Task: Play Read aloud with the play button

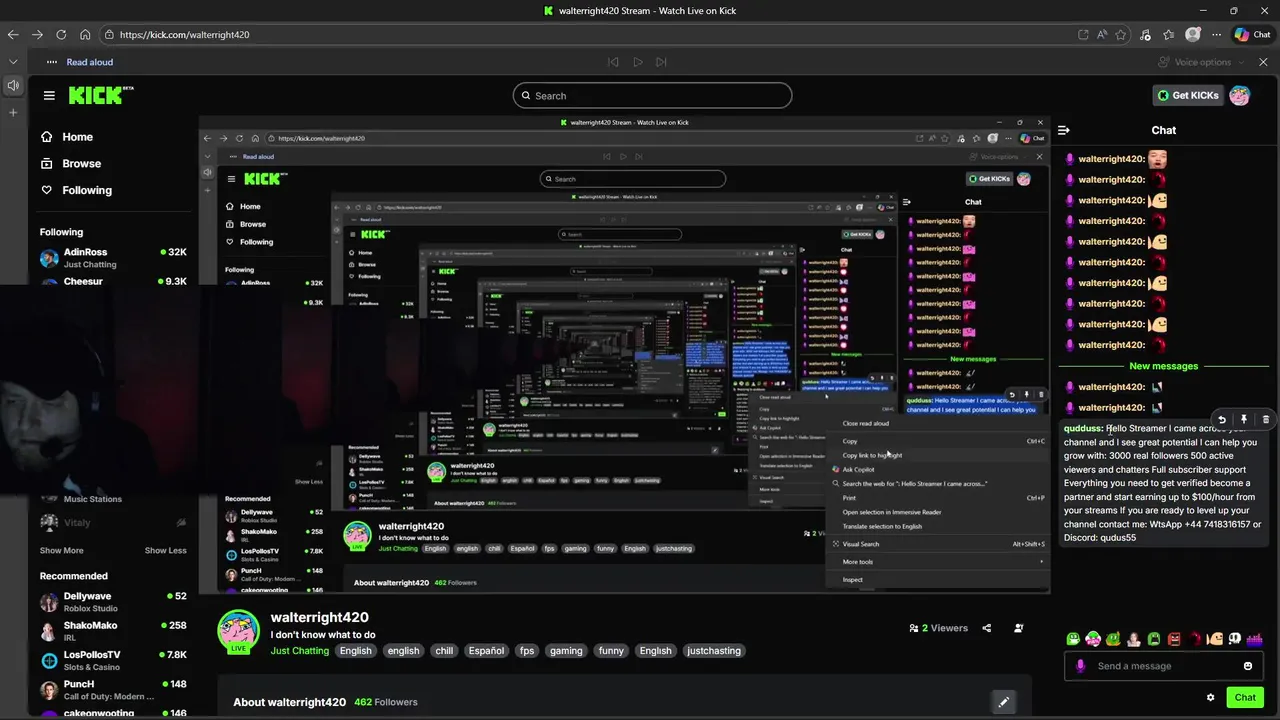Action: [x=638, y=62]
